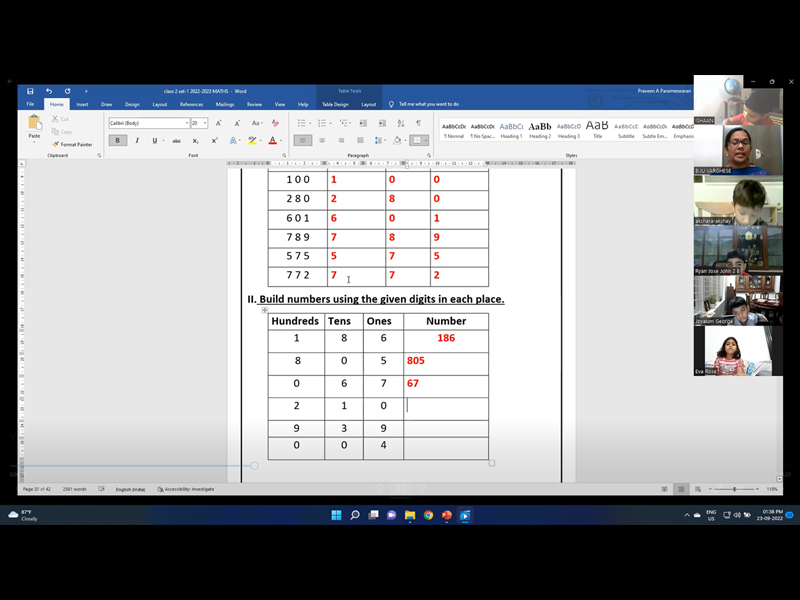Click the Format Painter icon

pyautogui.click(x=55, y=144)
